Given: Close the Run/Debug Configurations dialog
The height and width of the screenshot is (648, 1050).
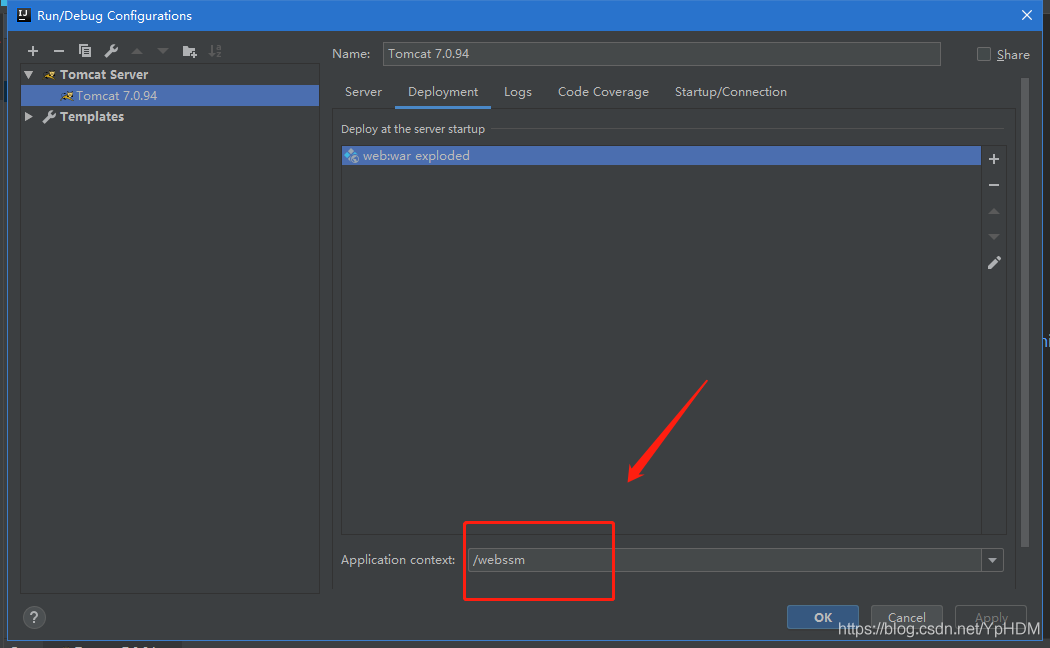Looking at the screenshot, I should tap(1027, 15).
